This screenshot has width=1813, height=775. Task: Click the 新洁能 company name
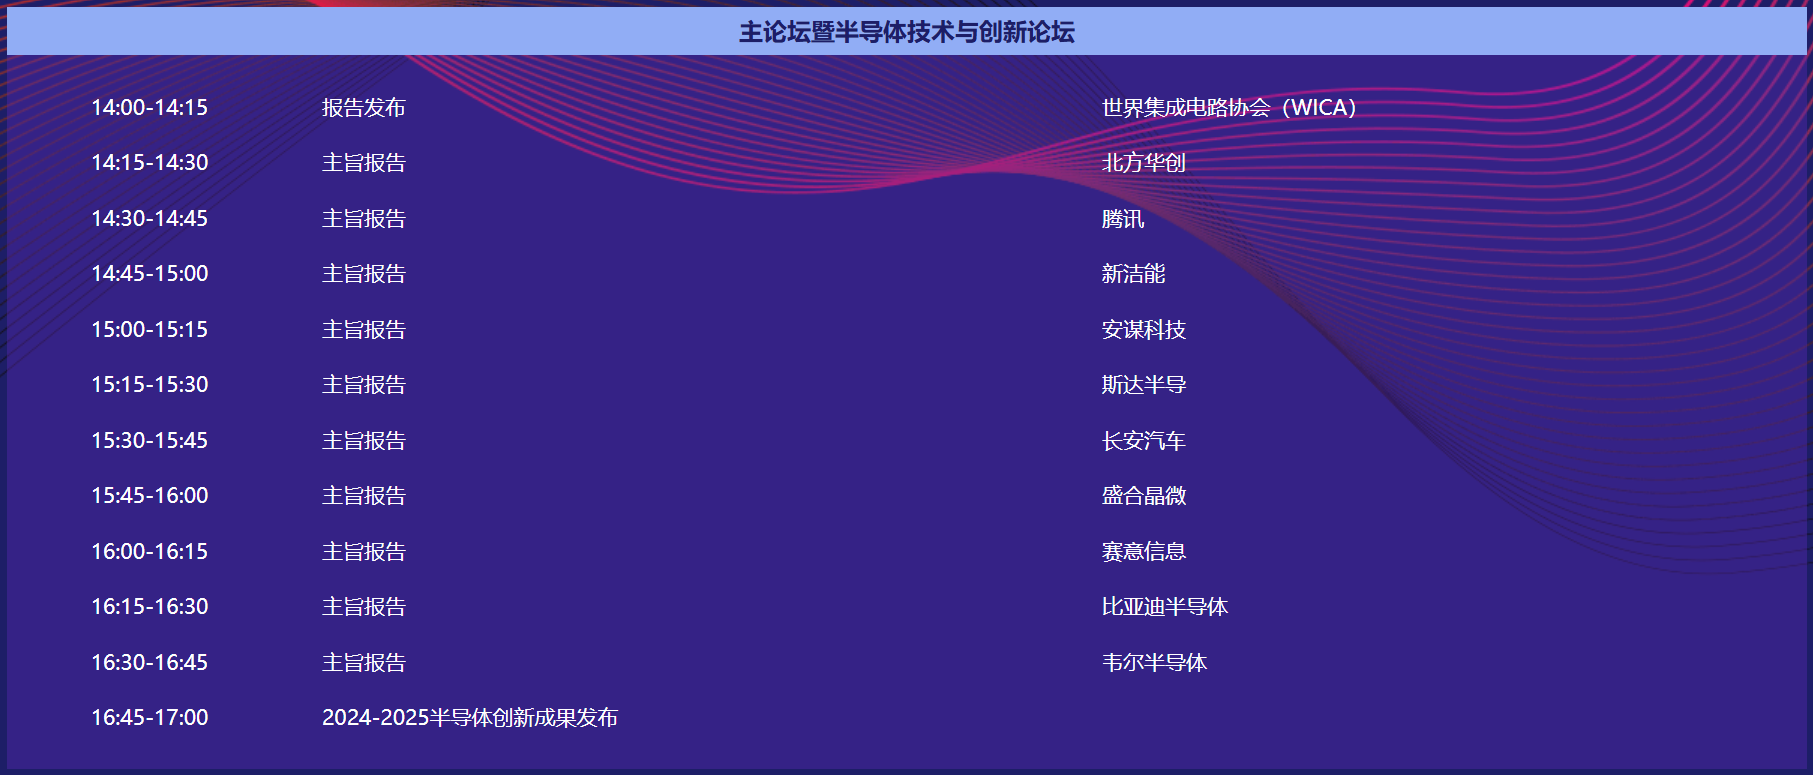[x=1133, y=273]
